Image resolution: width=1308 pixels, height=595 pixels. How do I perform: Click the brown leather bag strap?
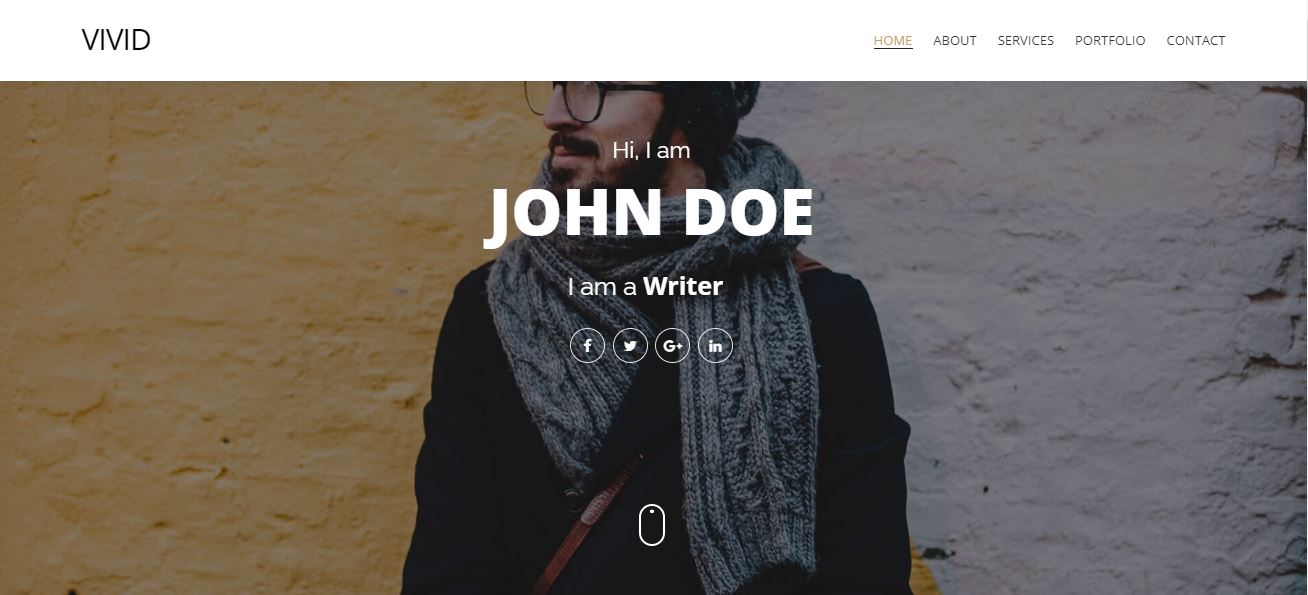[587, 525]
